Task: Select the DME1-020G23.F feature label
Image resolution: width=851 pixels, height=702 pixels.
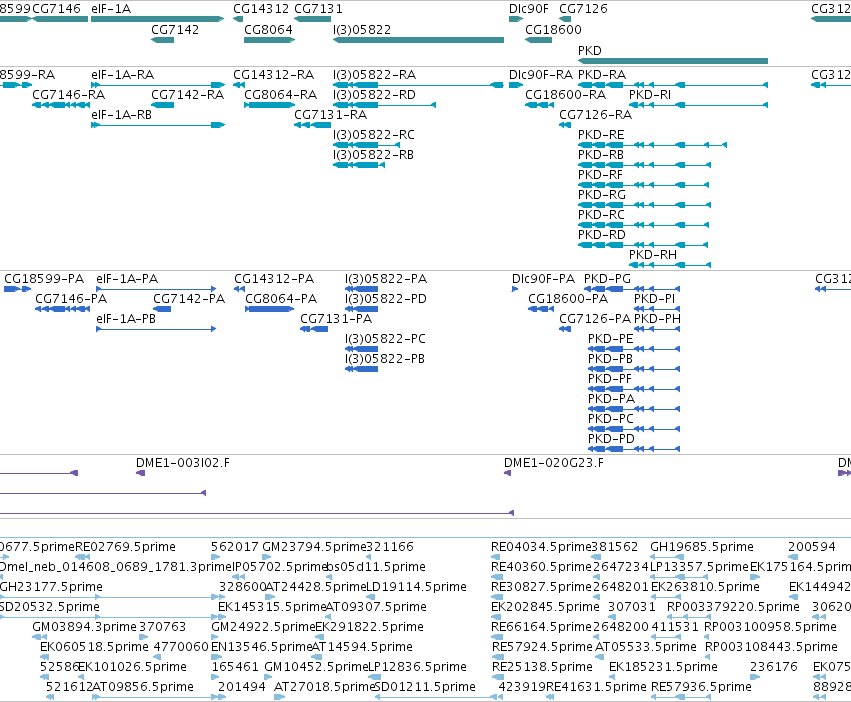Action: tap(554, 463)
